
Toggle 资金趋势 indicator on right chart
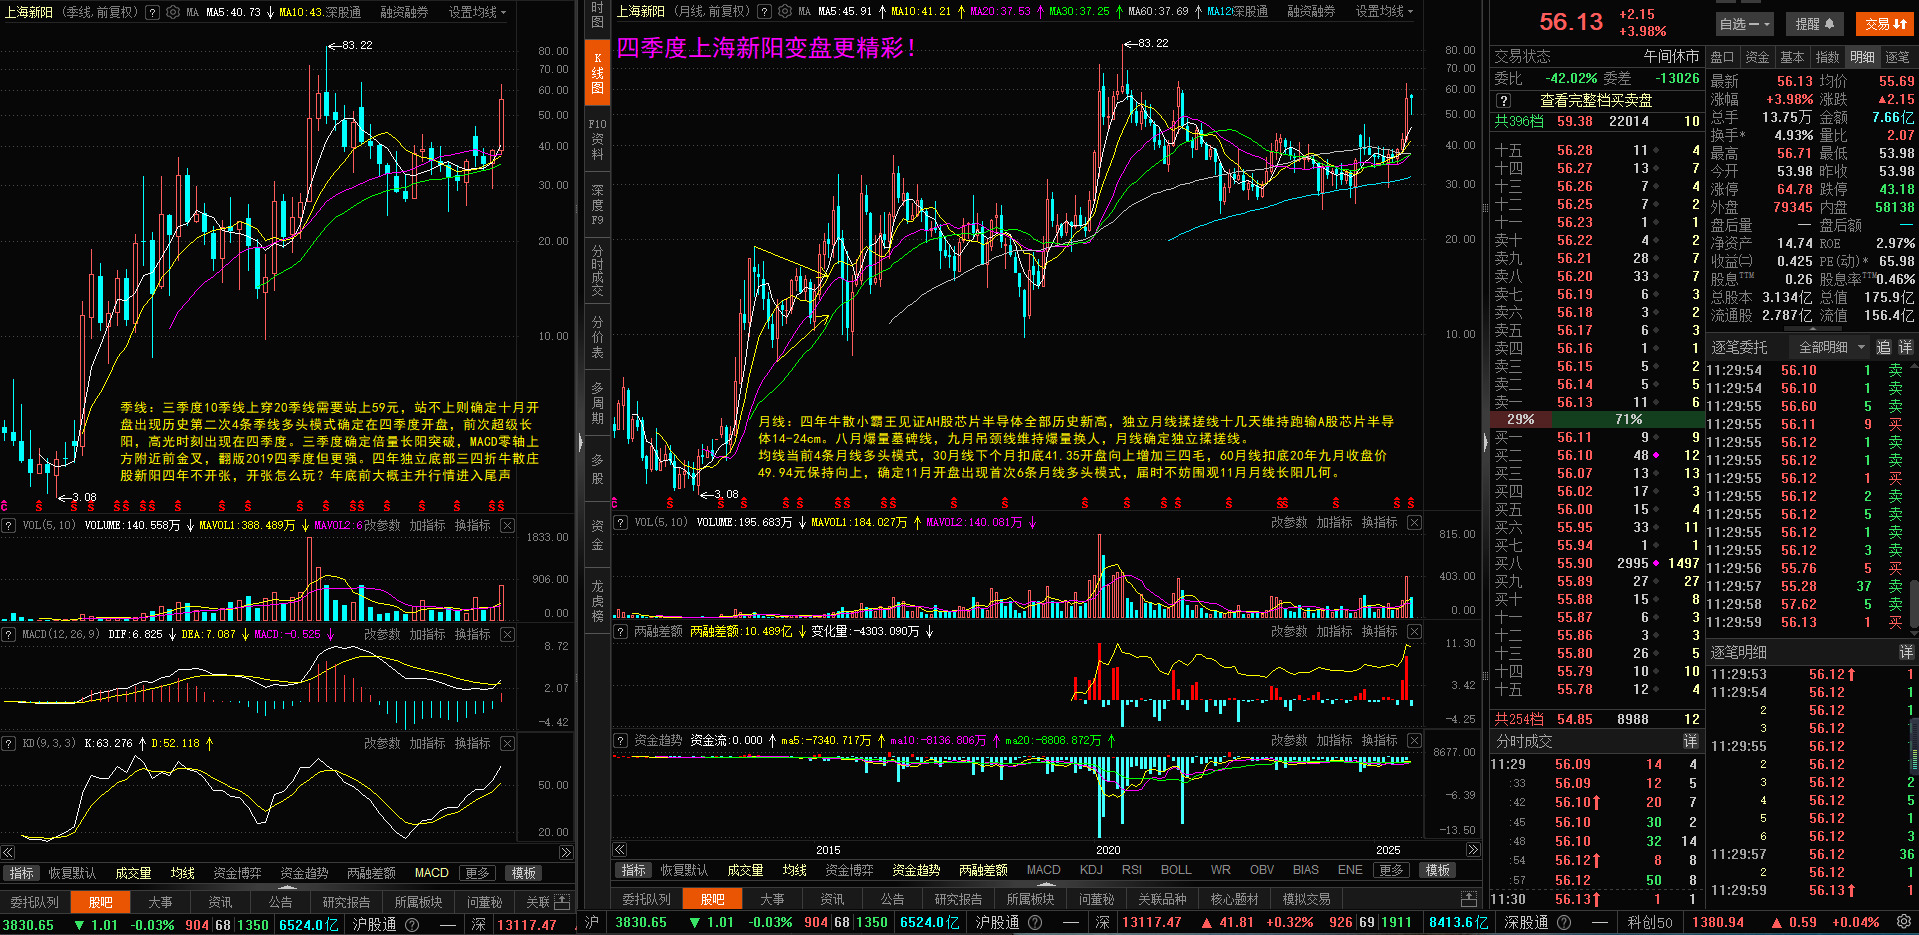tap(916, 870)
